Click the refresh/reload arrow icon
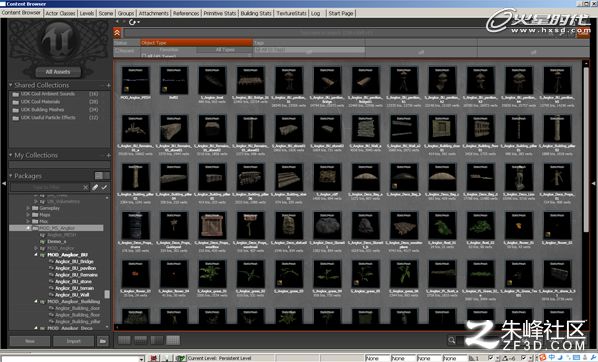This screenshot has width=598, height=362. click(132, 22)
